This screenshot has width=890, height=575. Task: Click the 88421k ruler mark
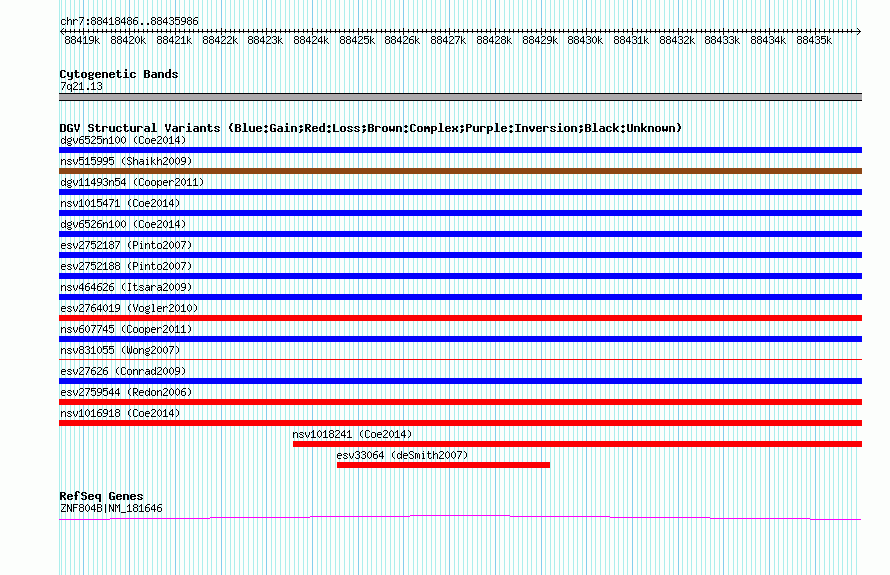pos(174,40)
